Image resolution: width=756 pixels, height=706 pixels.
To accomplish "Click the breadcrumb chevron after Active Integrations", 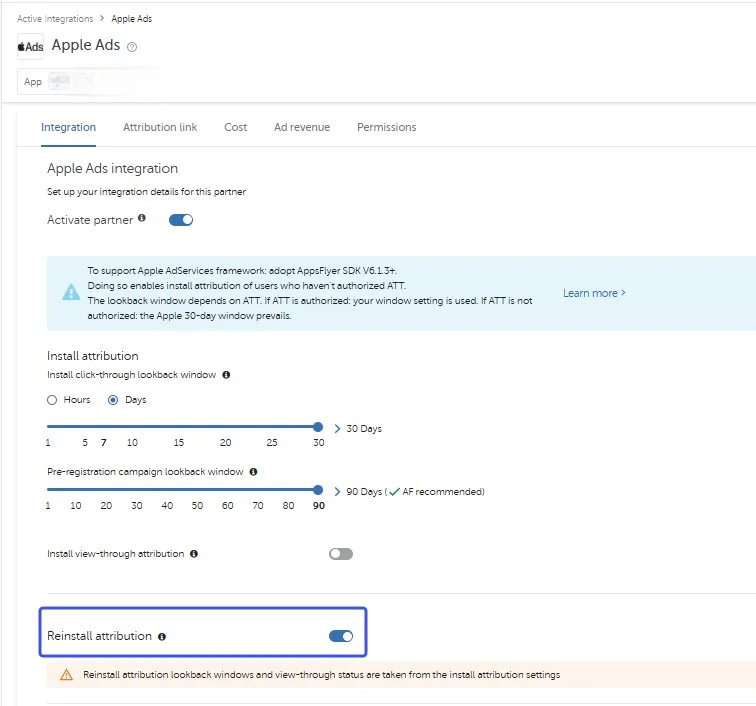I will 102,18.
